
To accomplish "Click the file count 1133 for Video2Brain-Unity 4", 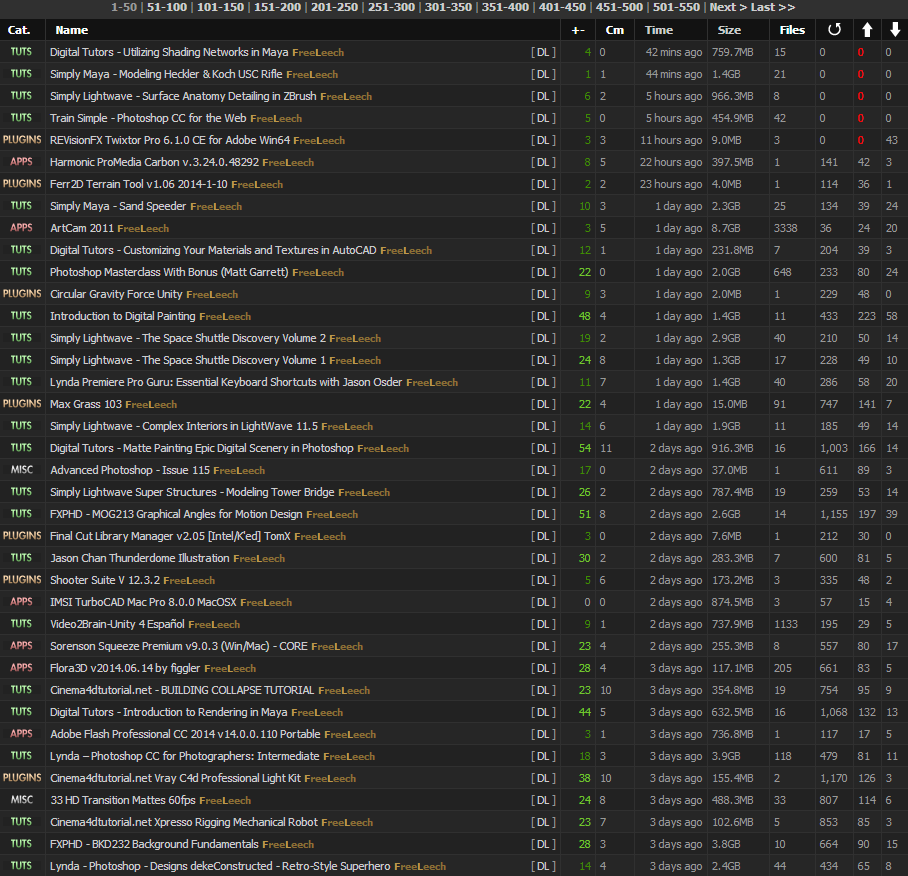I will 786,624.
